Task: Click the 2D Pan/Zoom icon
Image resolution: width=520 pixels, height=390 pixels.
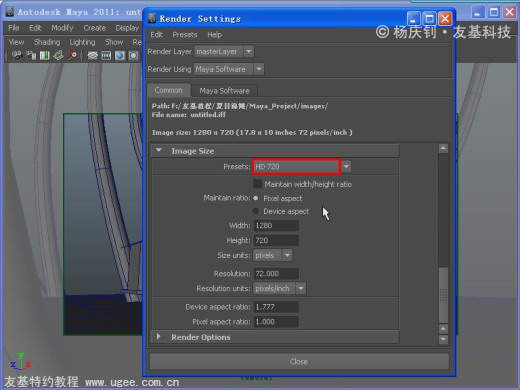Action: point(71,55)
